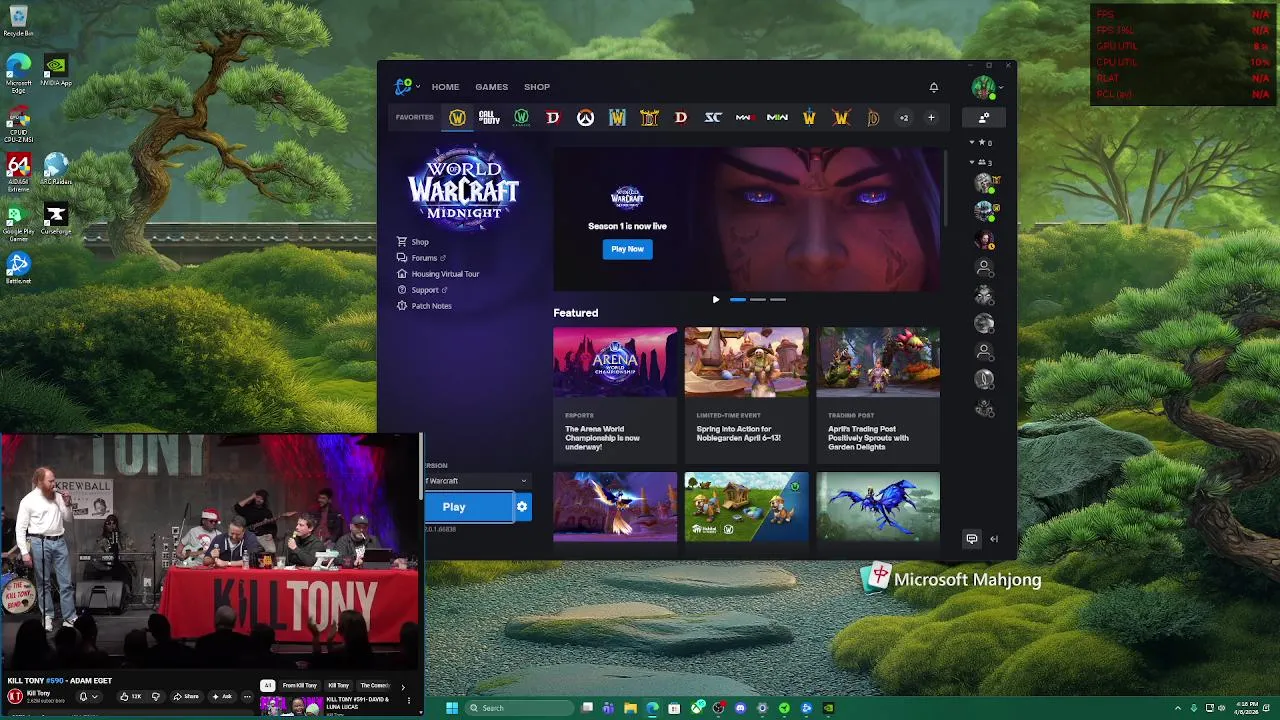This screenshot has width=1280, height=720.
Task: Open the notifications bell in Battle.net
Action: [x=934, y=87]
